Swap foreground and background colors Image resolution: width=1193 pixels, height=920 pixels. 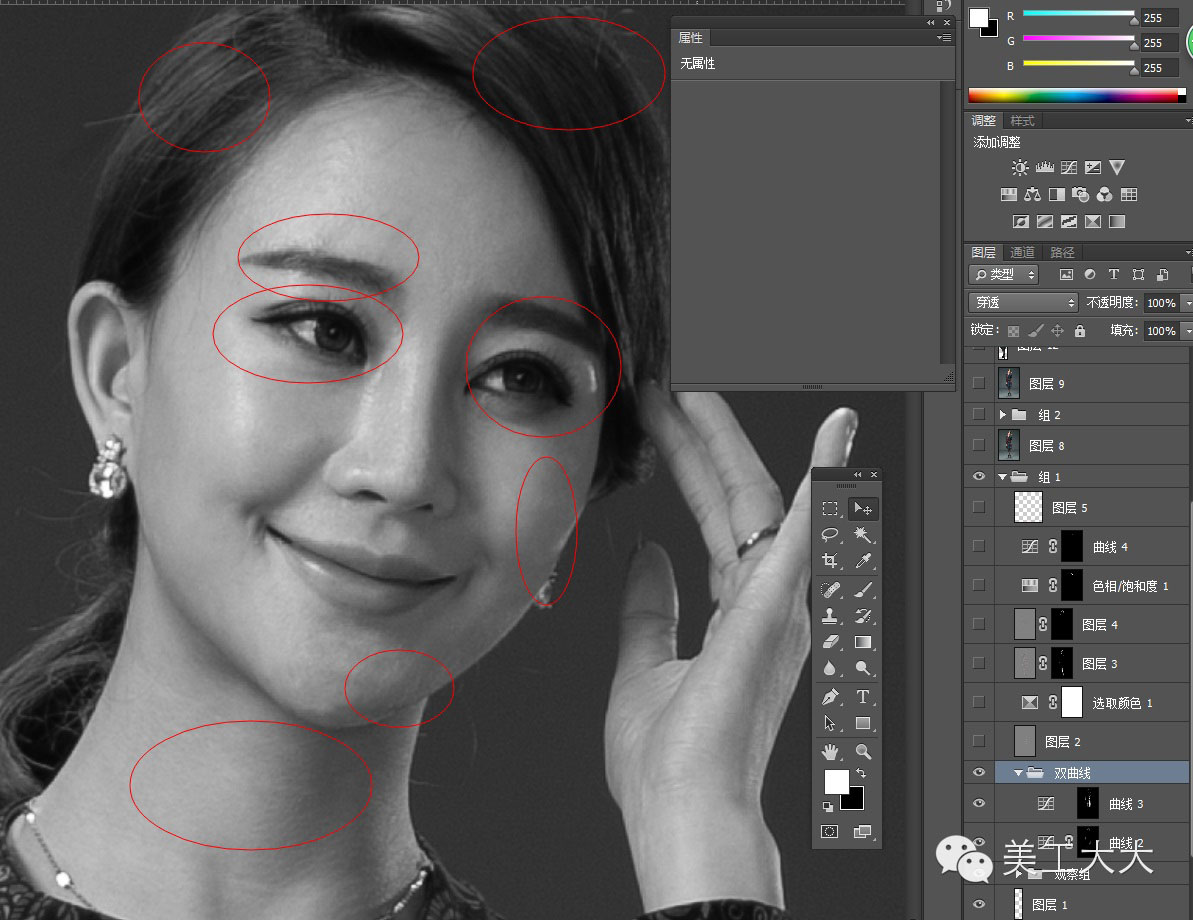(x=861, y=773)
